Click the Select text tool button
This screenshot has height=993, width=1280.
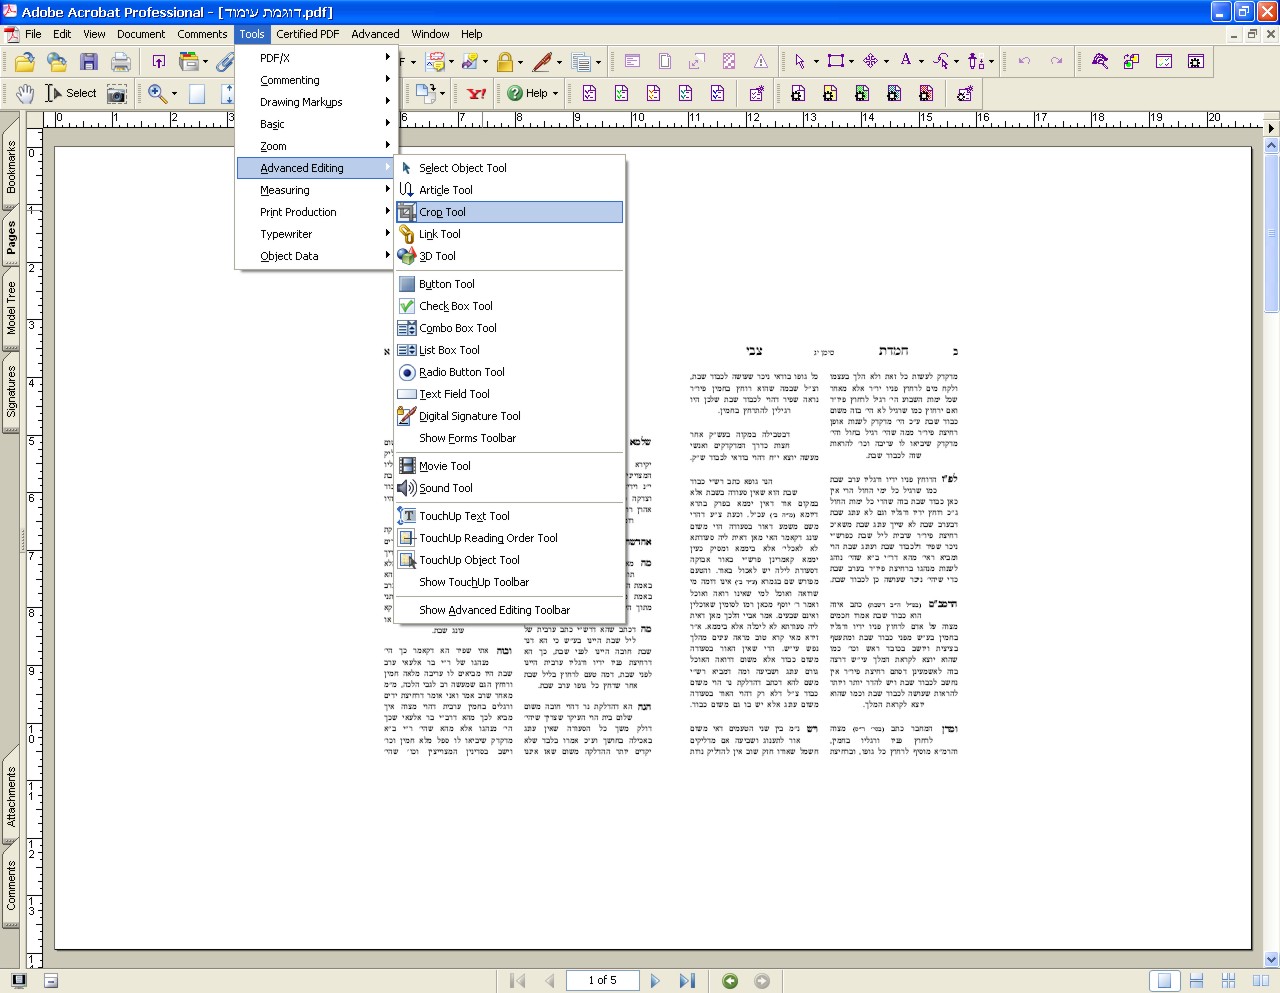point(71,94)
